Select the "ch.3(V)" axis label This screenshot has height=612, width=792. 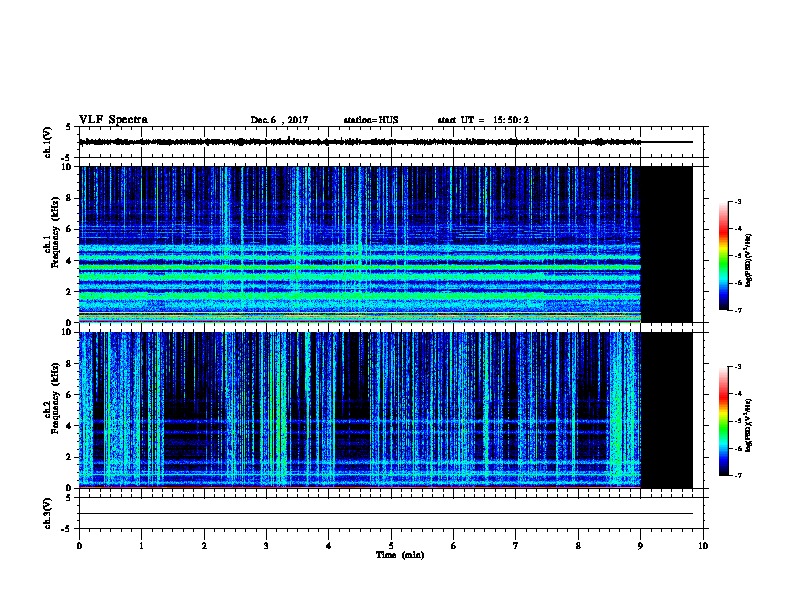48,513
